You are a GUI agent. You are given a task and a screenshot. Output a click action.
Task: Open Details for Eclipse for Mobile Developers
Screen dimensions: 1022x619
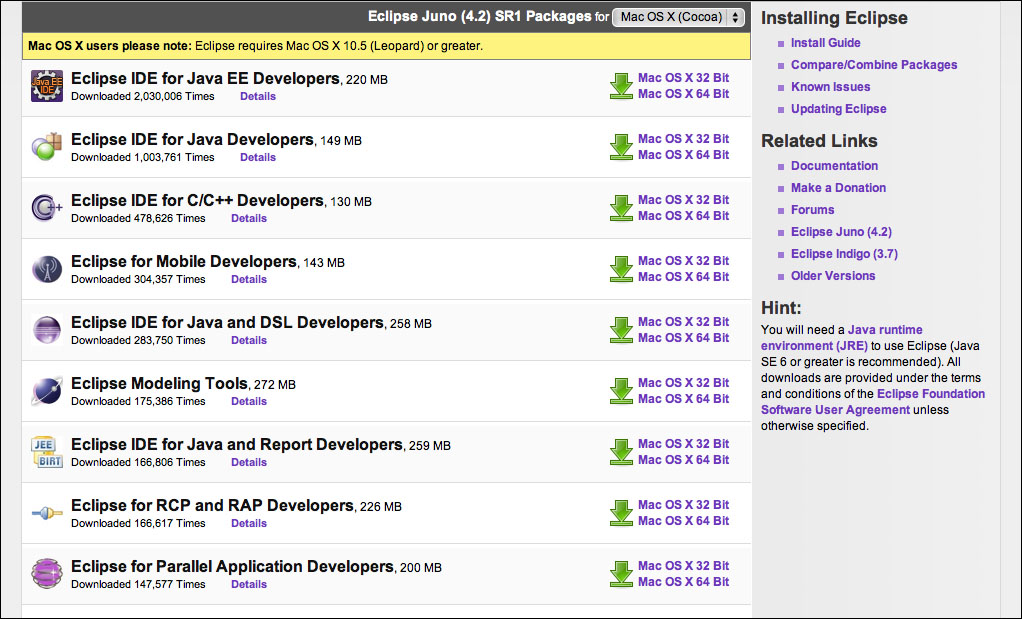point(249,279)
